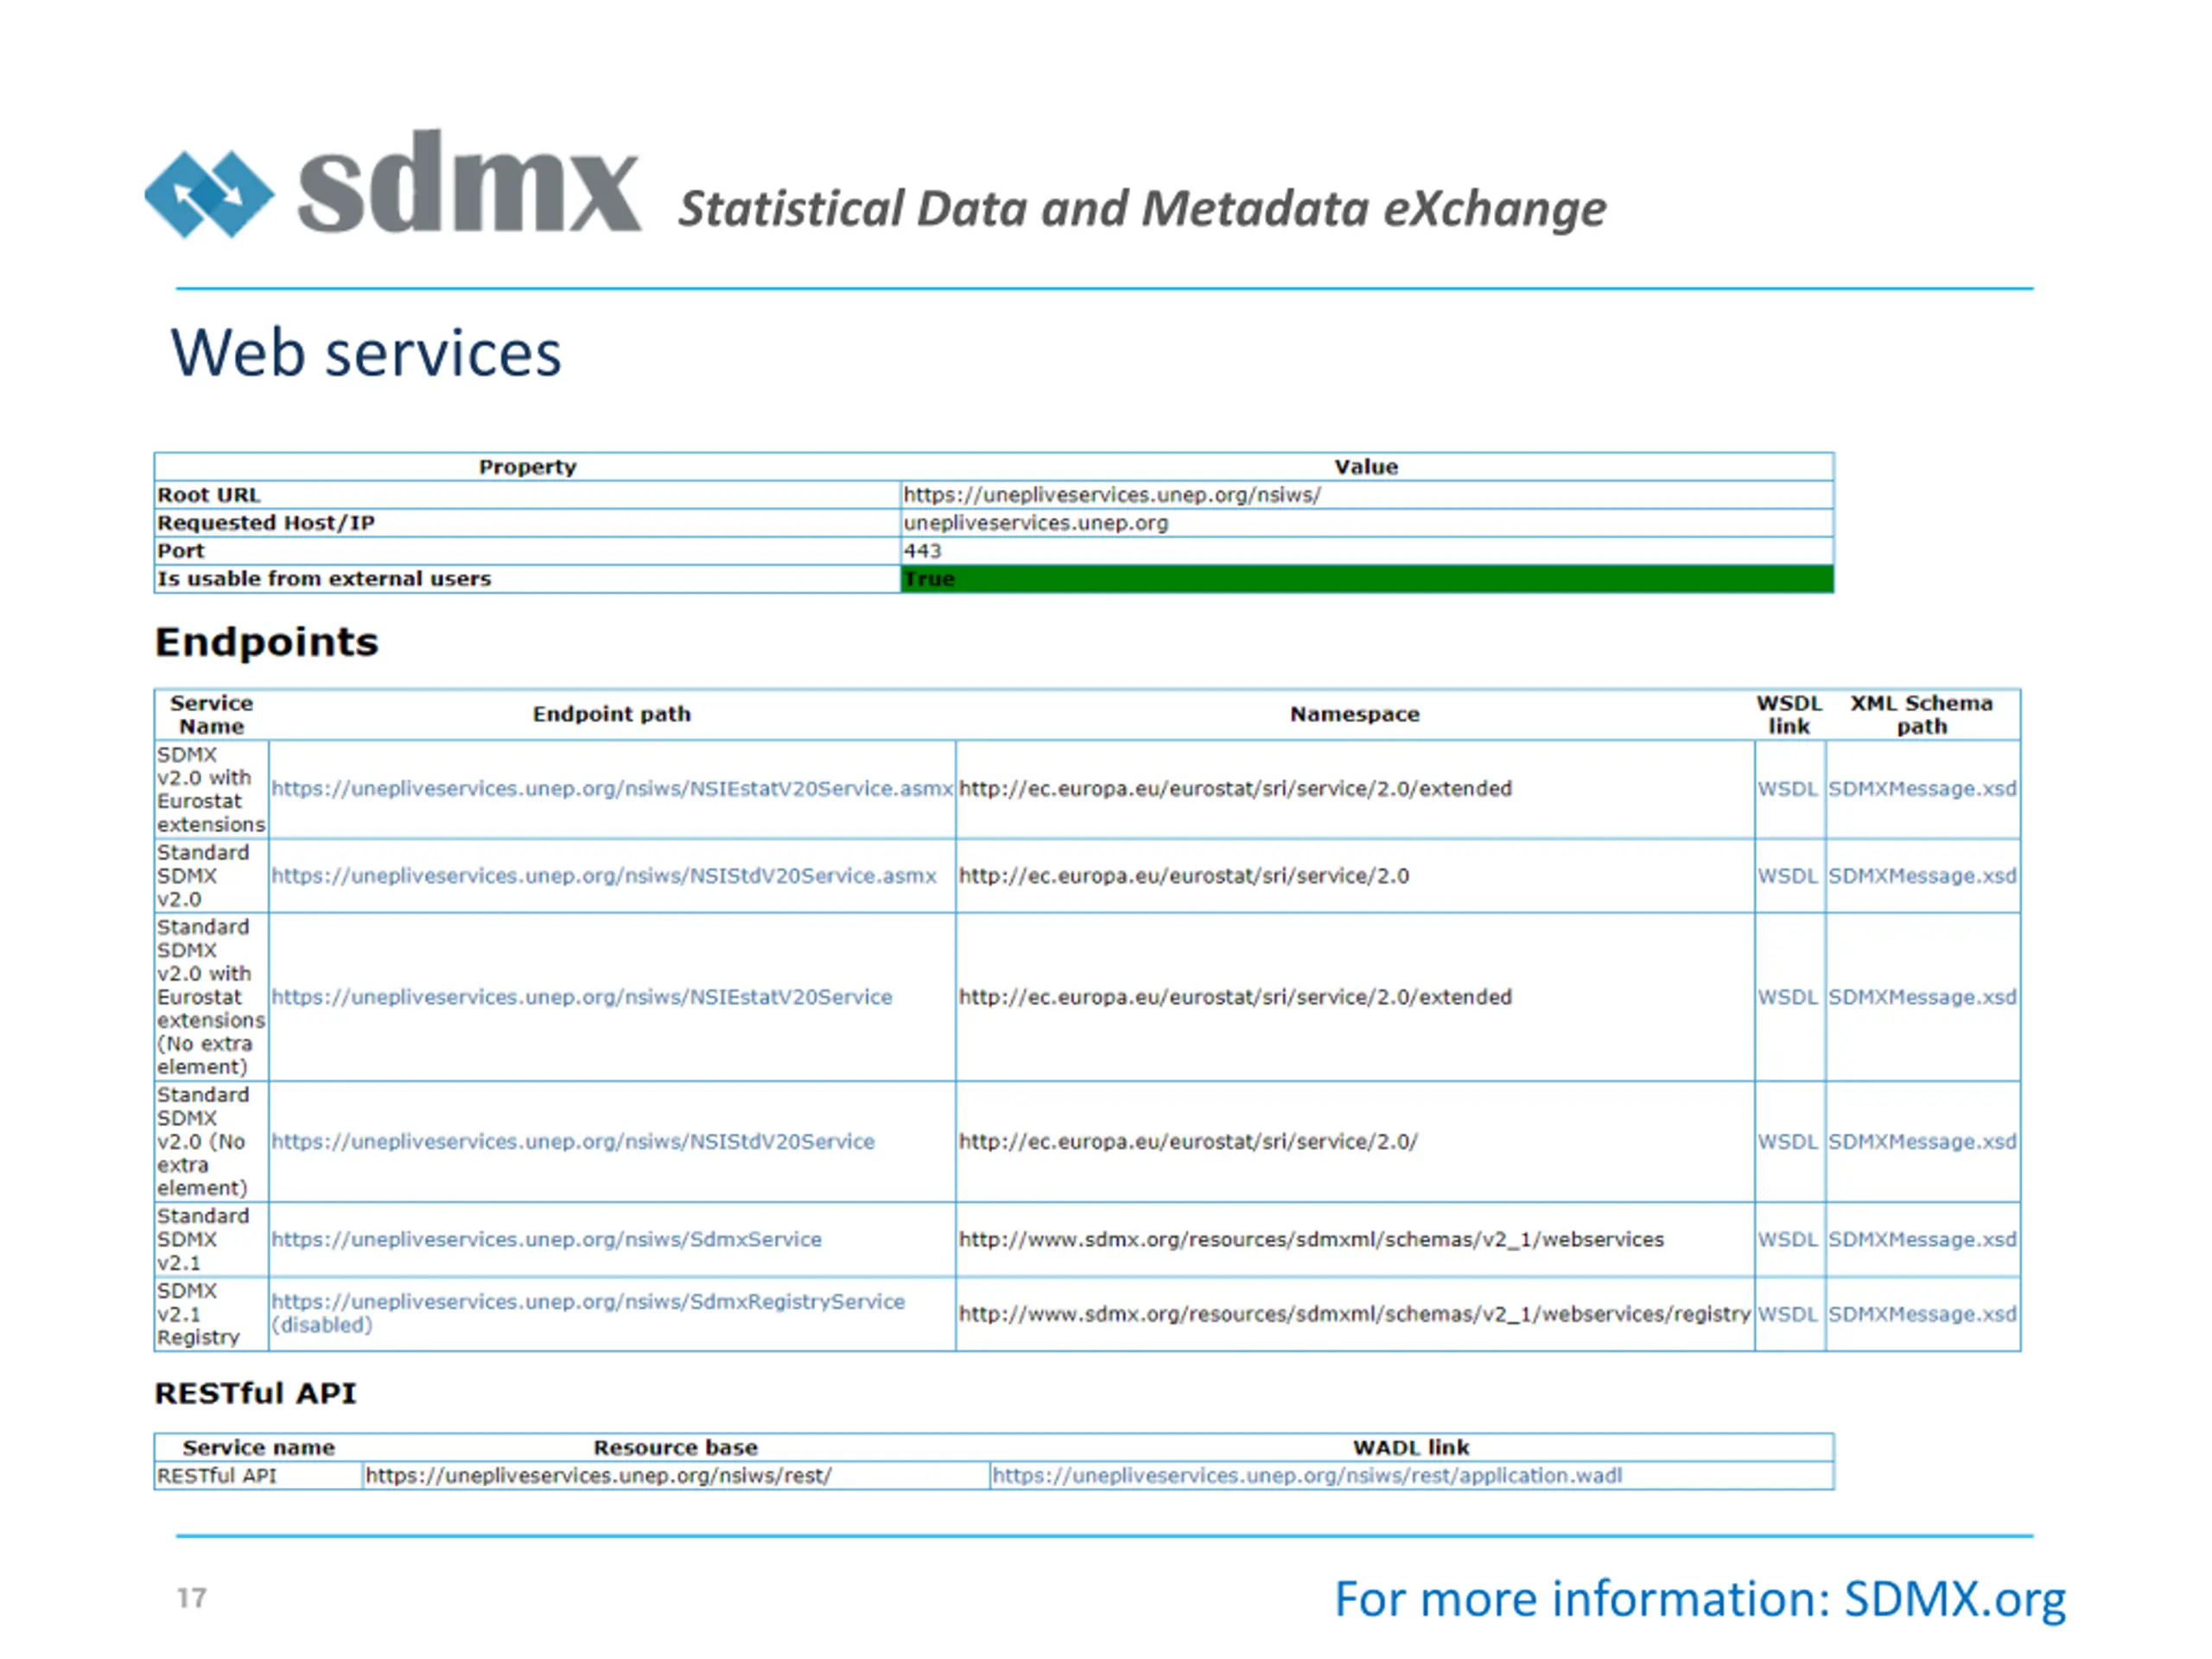The width and height of the screenshot is (2212, 1659).
Task: Open SDMXMessage.xsd in NSIEstatV20Service No extra element row
Action: (x=1922, y=997)
